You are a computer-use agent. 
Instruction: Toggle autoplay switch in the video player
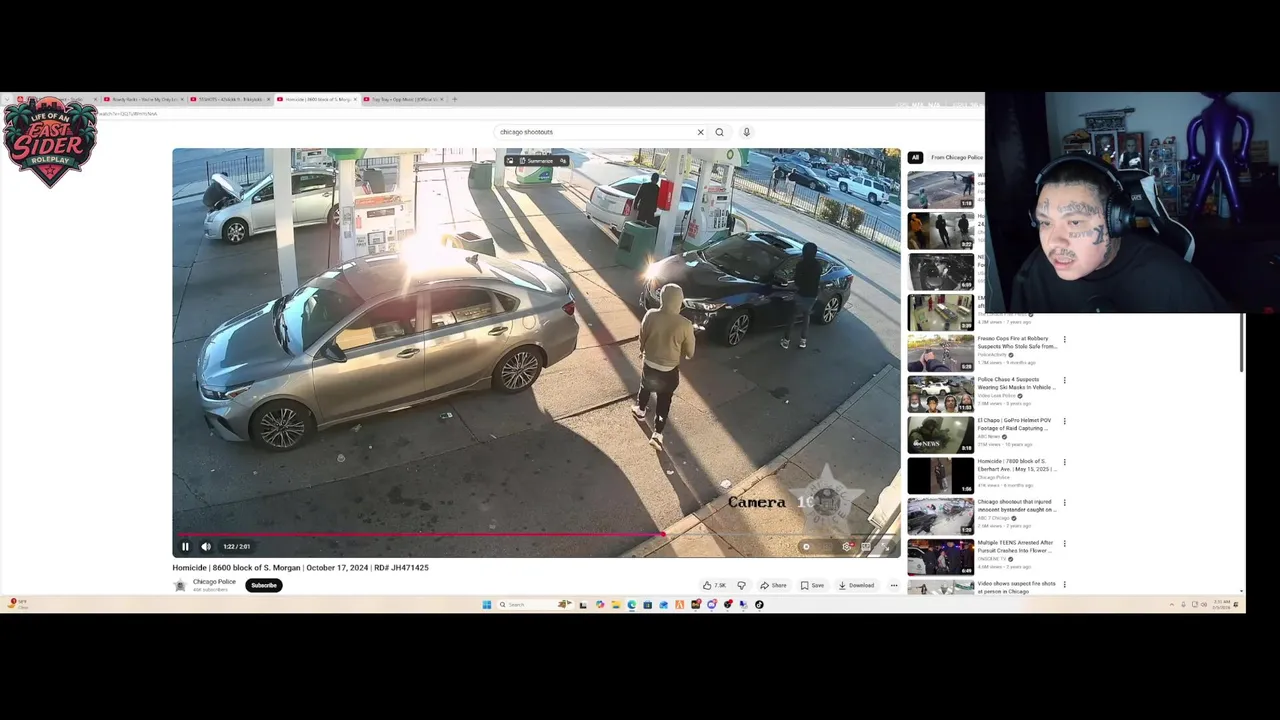806,546
